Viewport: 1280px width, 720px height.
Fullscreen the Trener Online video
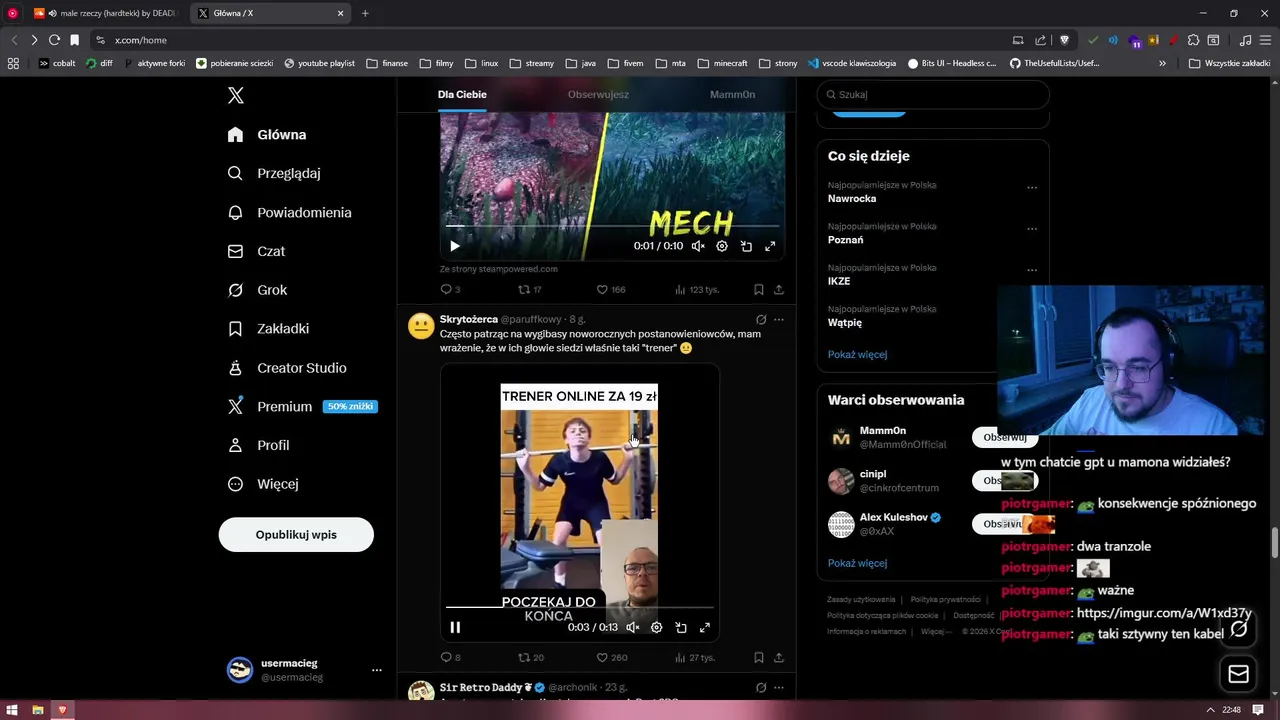point(705,627)
